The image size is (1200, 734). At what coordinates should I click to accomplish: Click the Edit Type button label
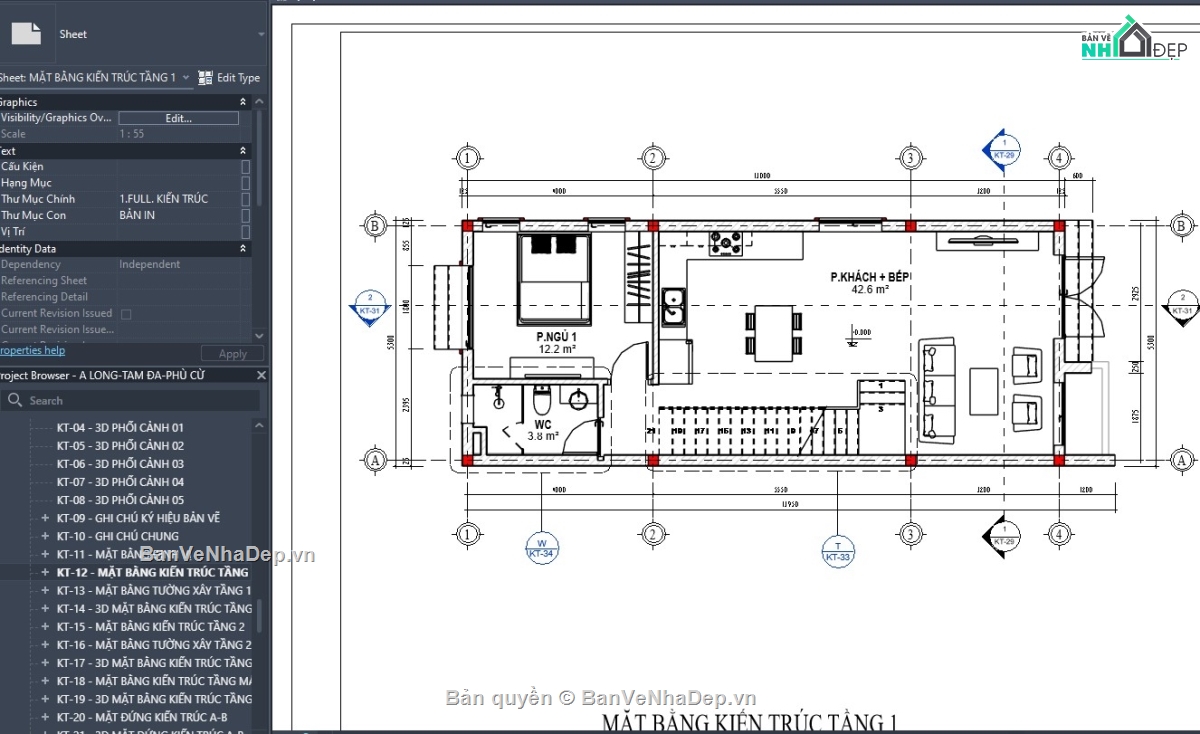238,77
